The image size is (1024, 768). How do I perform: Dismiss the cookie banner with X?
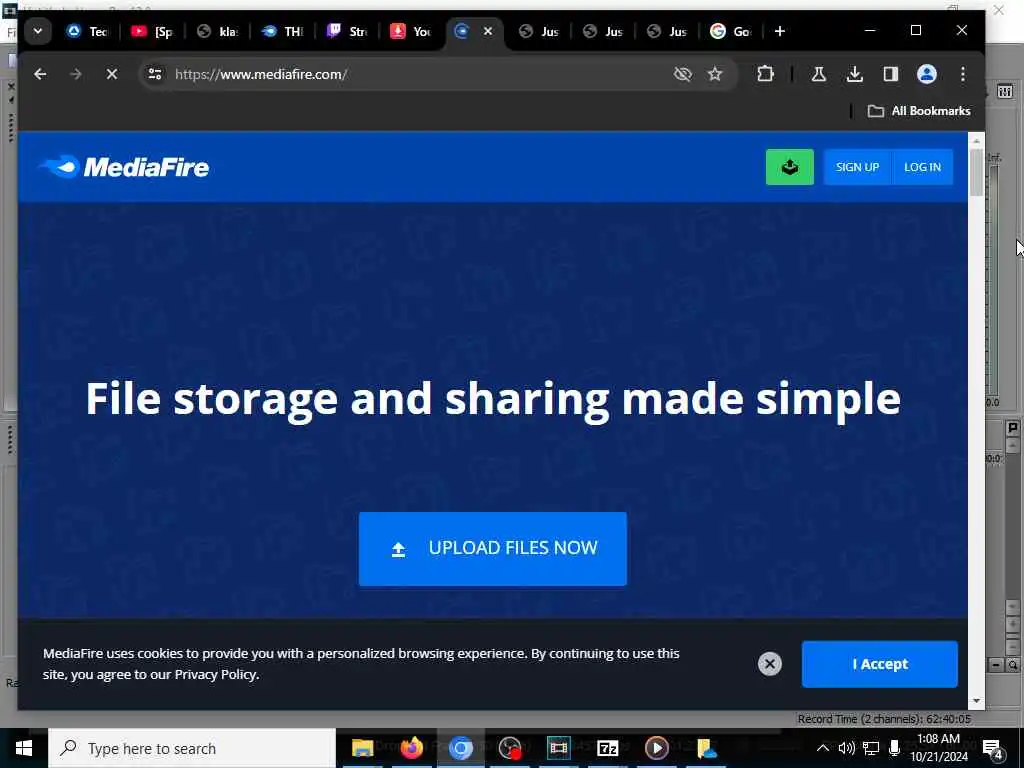pyautogui.click(x=769, y=664)
